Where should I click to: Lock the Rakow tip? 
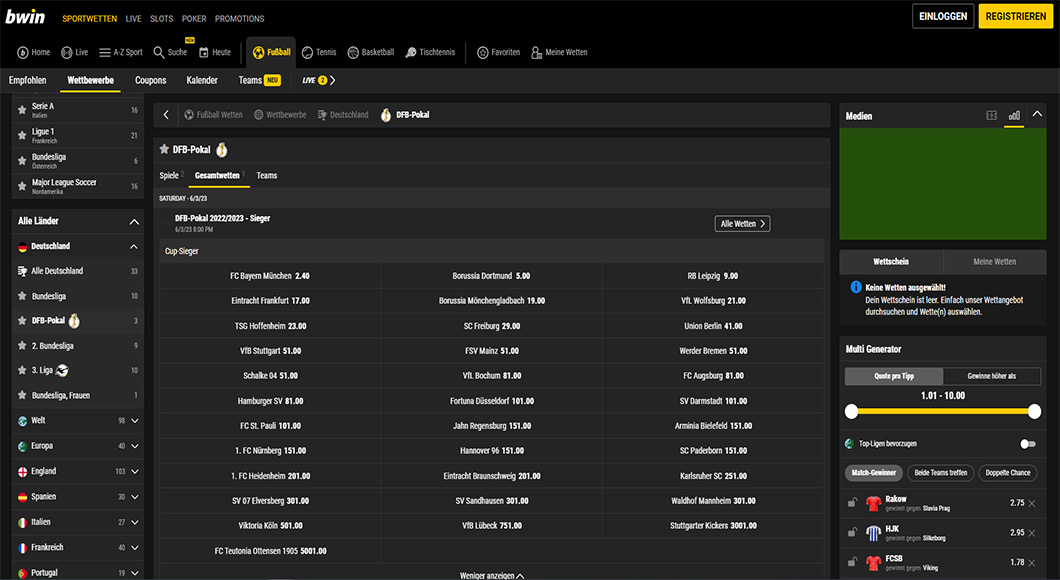(x=852, y=502)
